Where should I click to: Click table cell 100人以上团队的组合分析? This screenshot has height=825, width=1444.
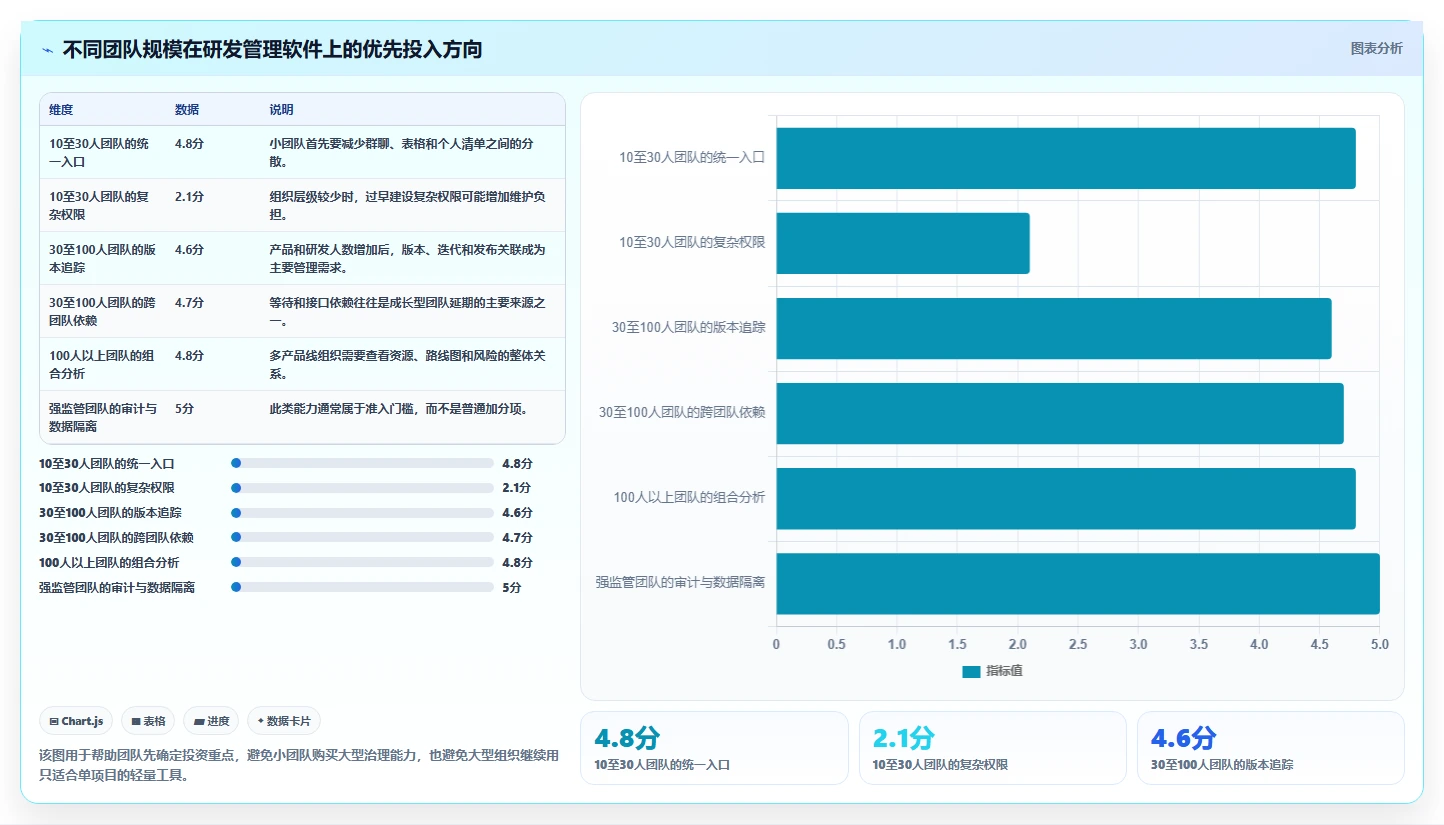(101, 365)
